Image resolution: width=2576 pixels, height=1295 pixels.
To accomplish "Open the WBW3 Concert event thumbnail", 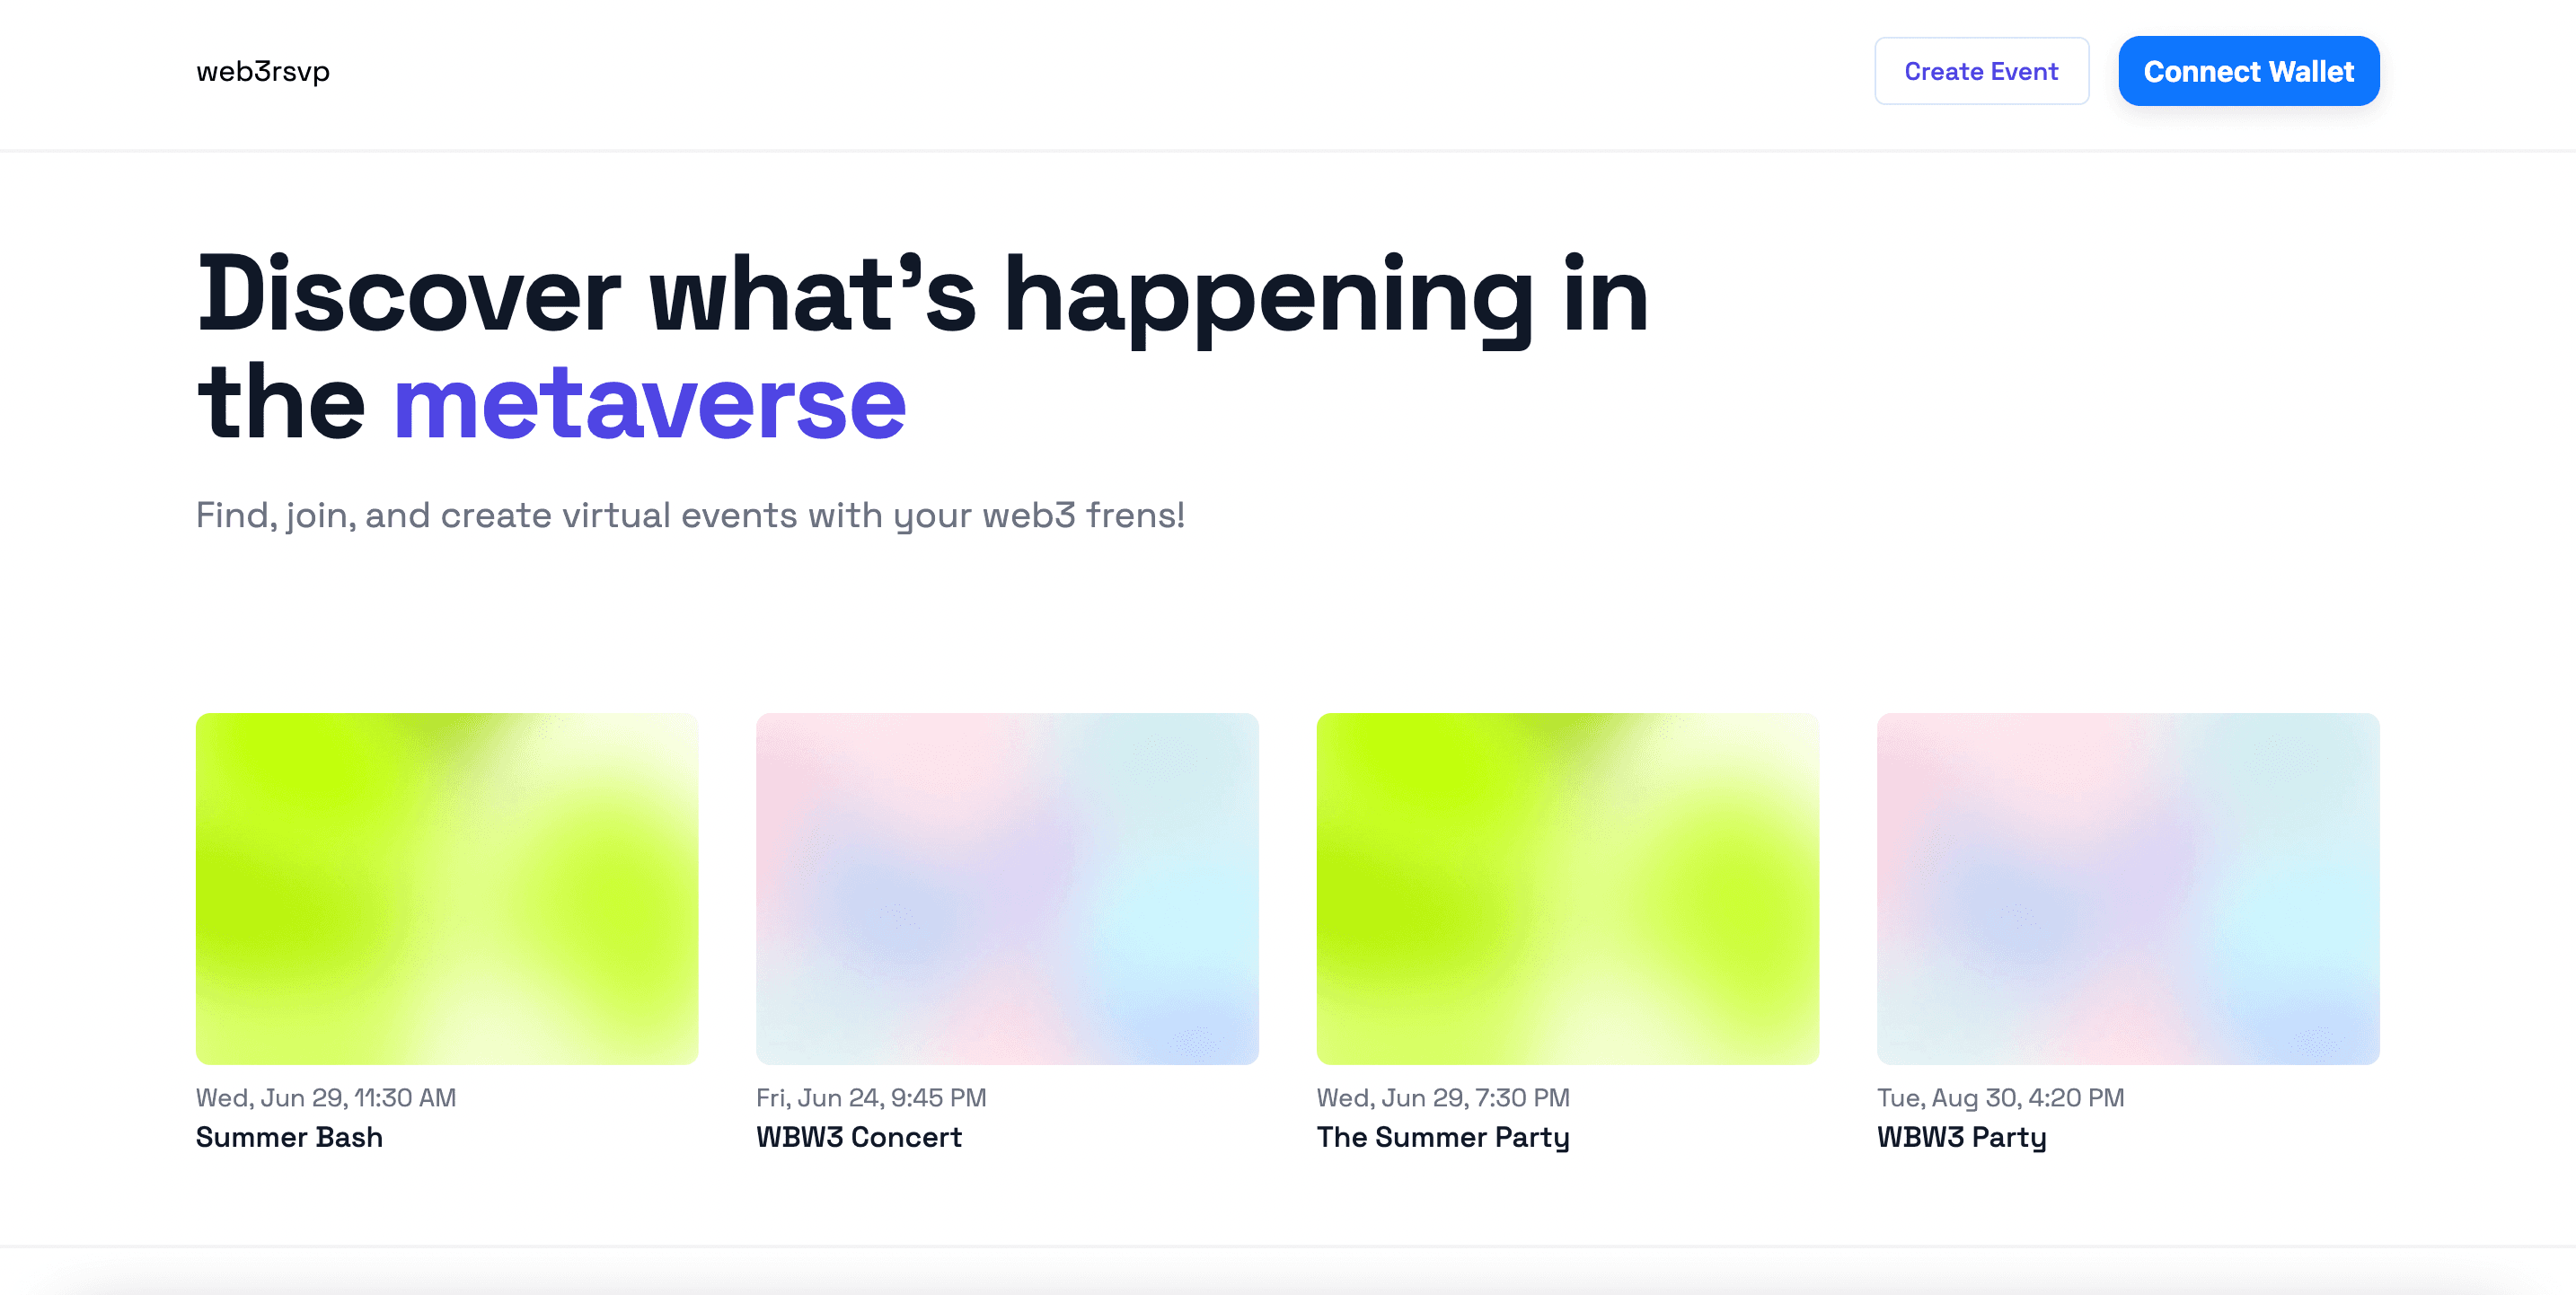I will click(x=1007, y=888).
